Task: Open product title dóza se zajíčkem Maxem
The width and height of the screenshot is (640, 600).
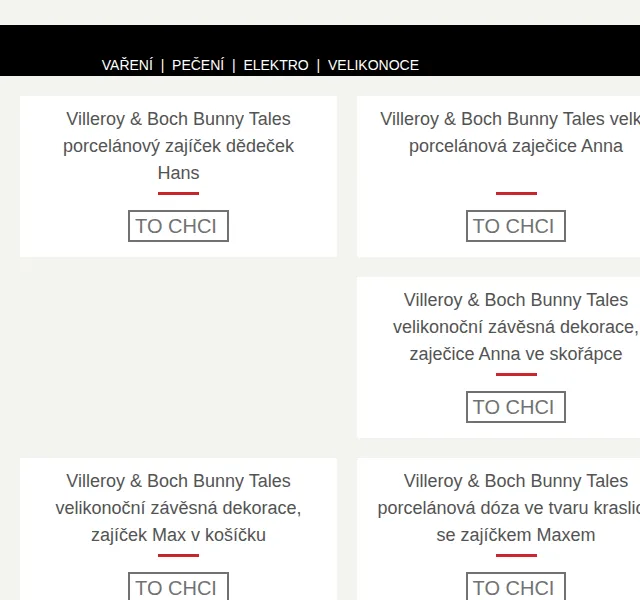Action: point(509,508)
